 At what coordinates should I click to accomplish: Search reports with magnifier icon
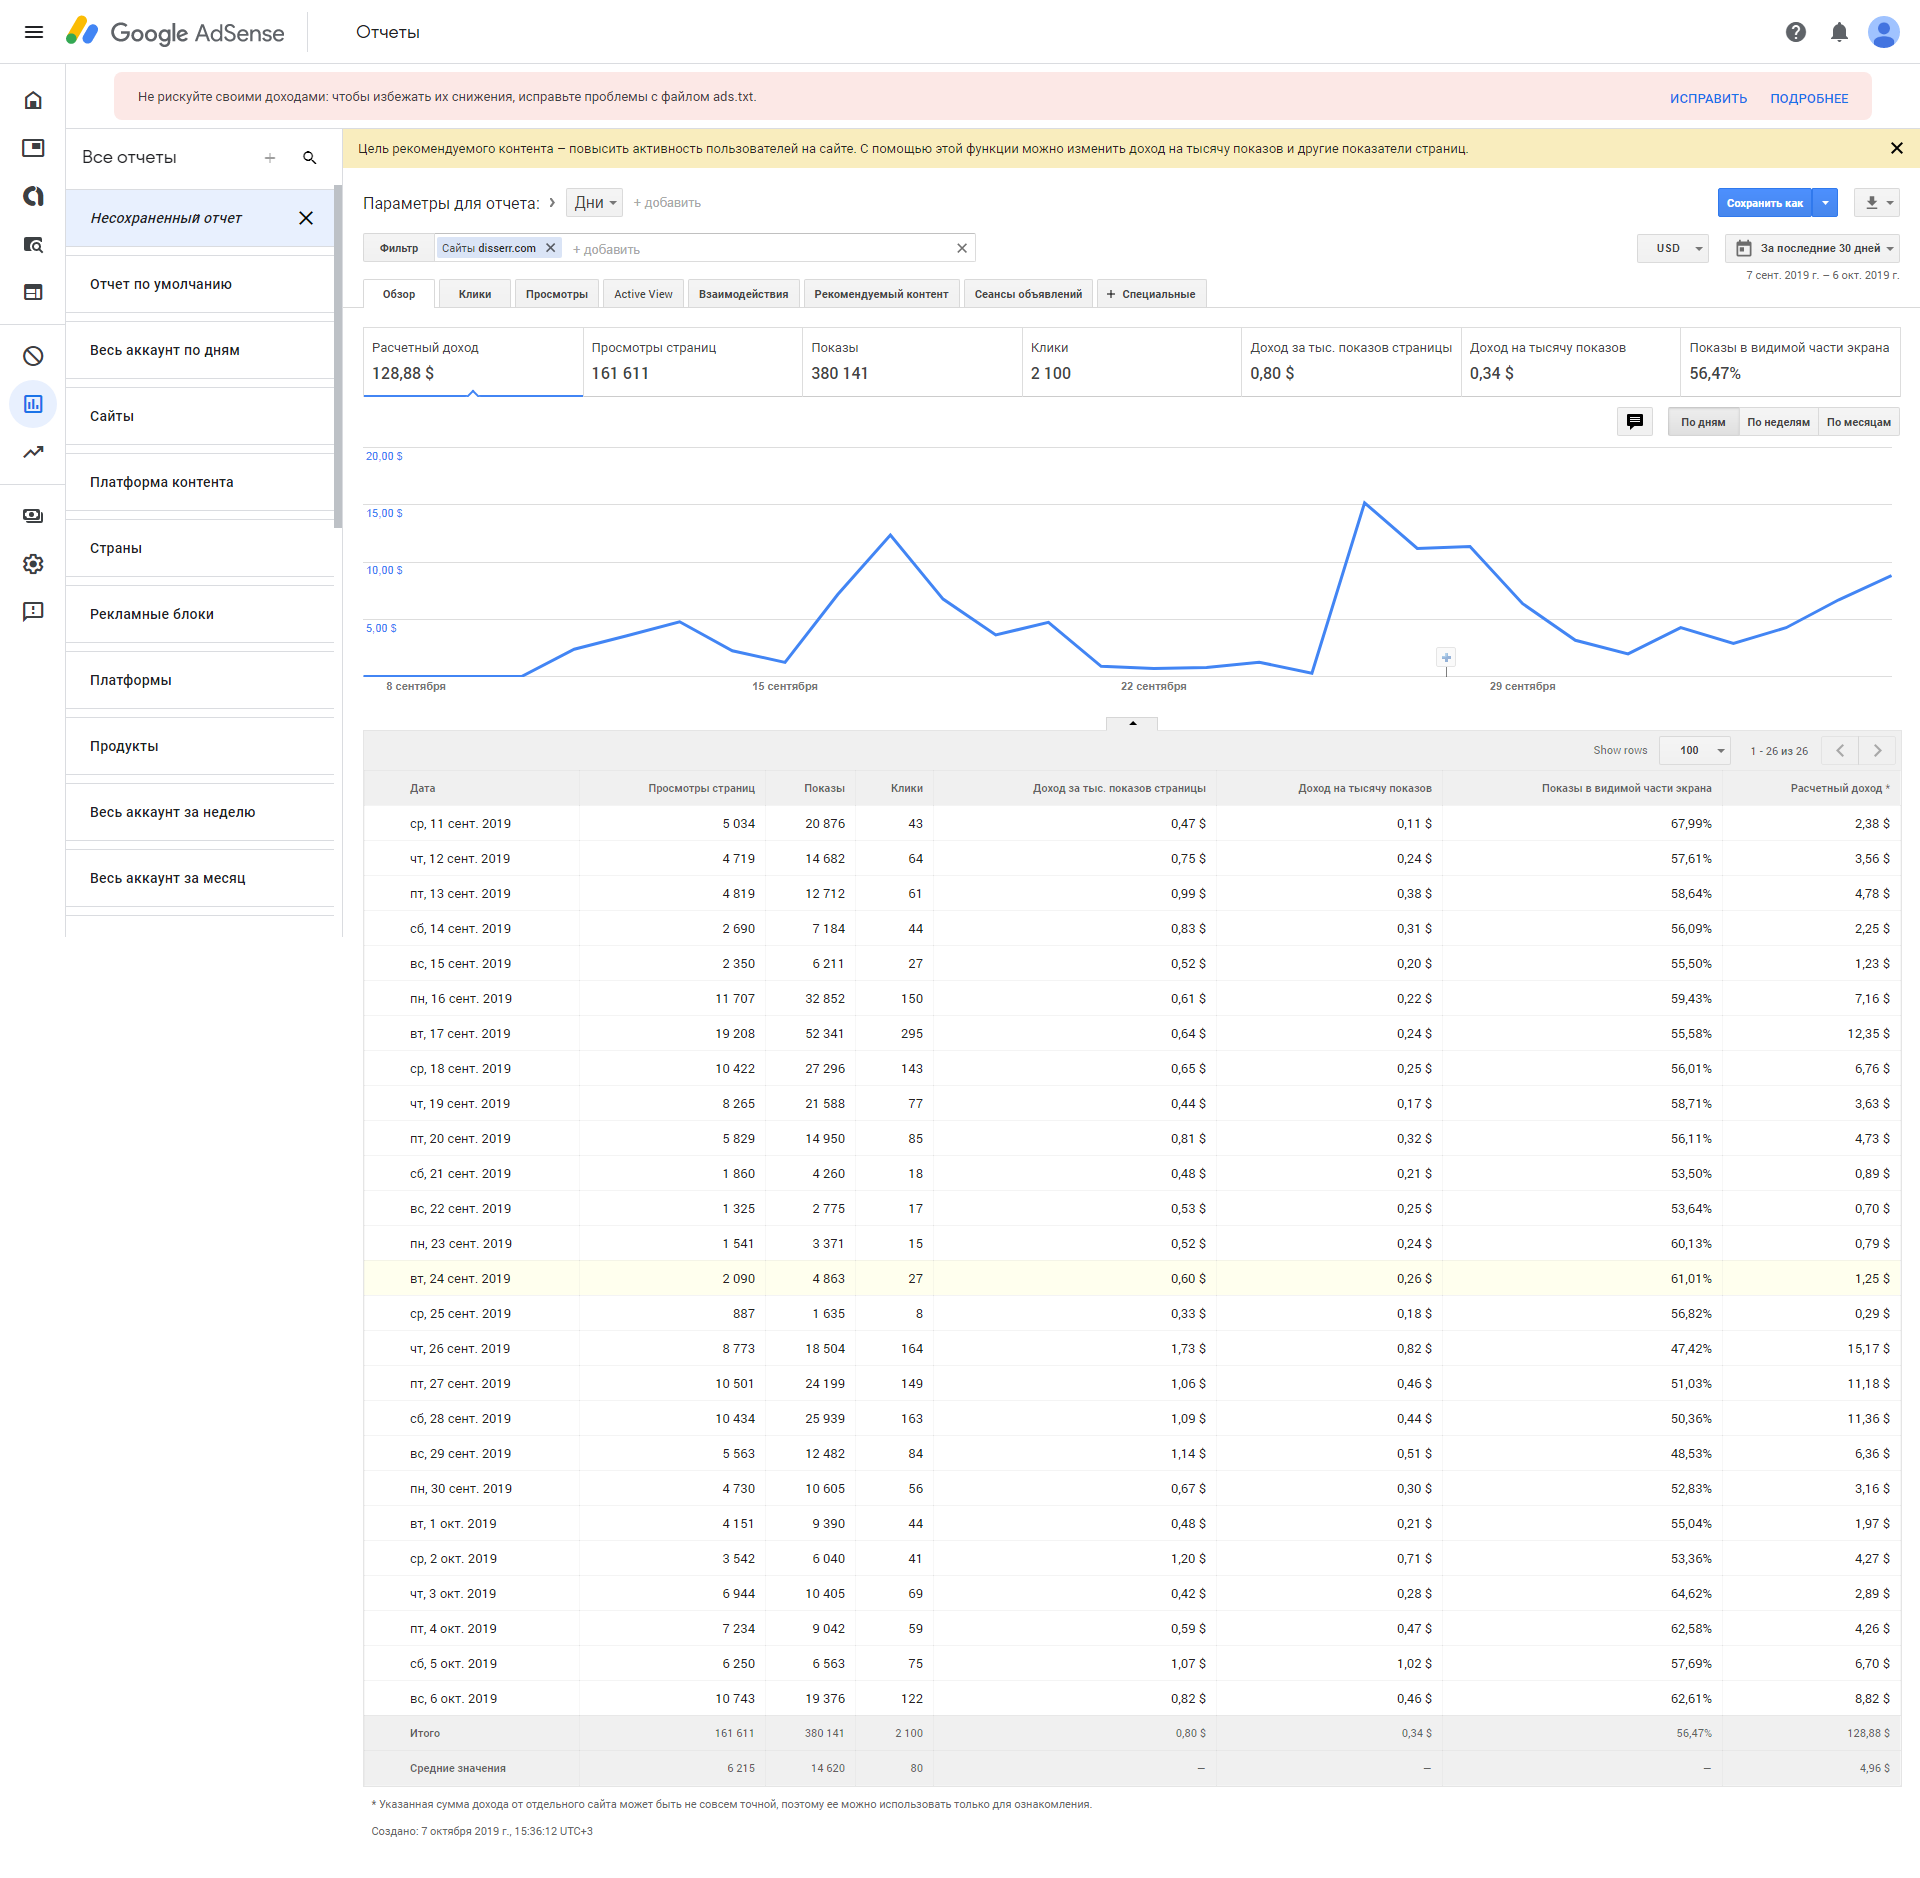point(310,158)
